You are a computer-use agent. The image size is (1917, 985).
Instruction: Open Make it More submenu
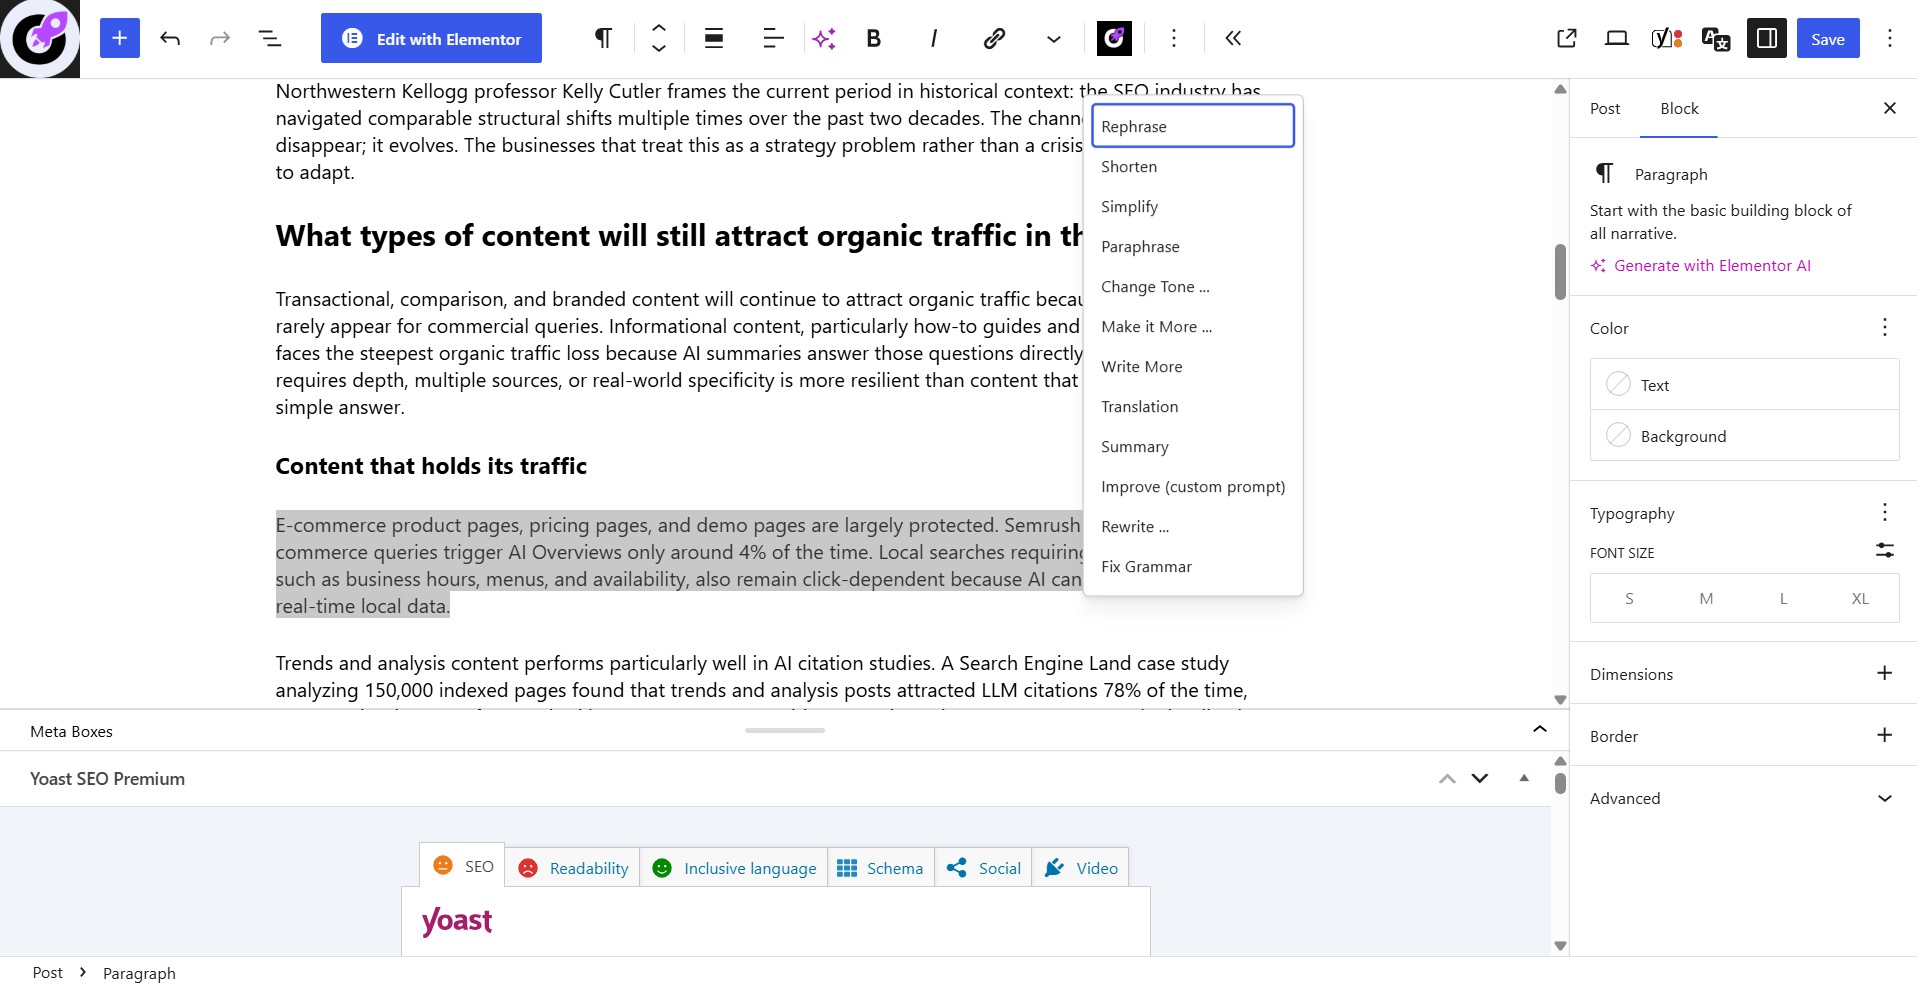pos(1193,326)
